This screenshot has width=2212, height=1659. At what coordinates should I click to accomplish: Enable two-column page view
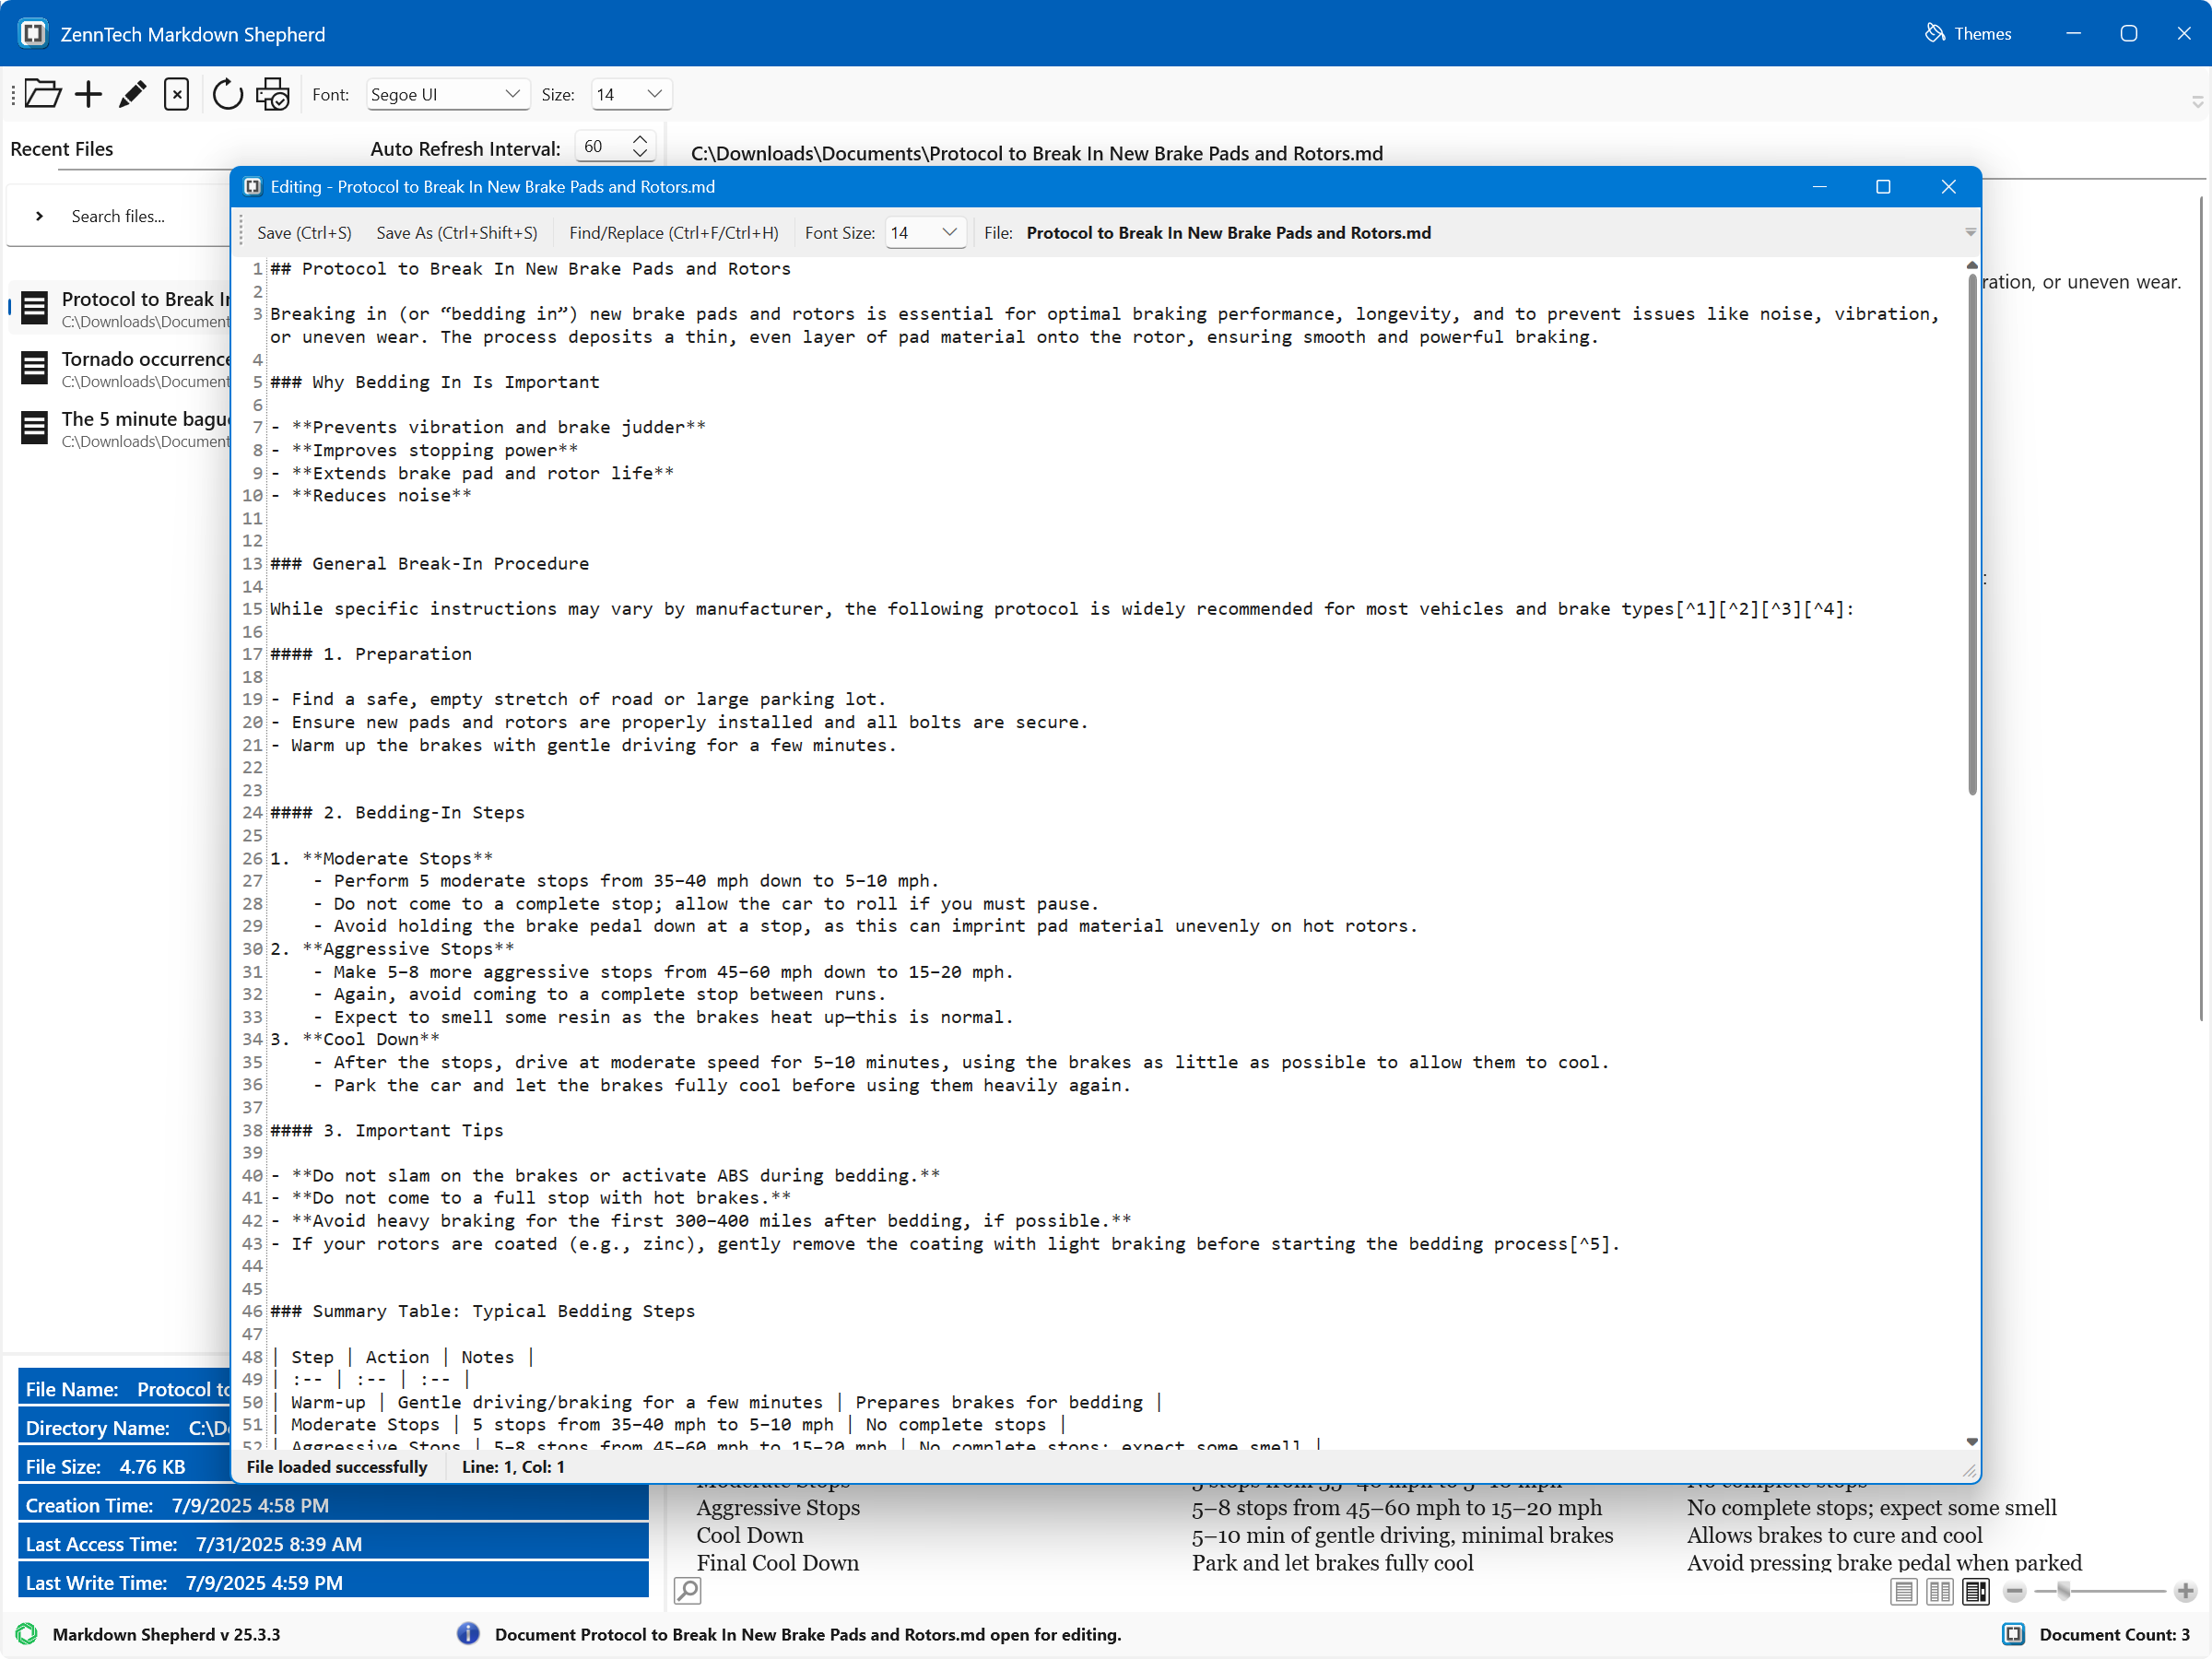coord(1940,1592)
